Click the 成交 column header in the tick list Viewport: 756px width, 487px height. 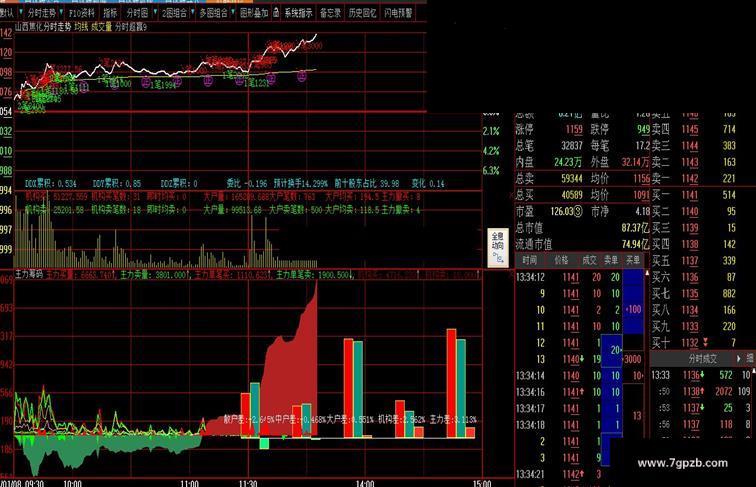[x=589, y=260]
